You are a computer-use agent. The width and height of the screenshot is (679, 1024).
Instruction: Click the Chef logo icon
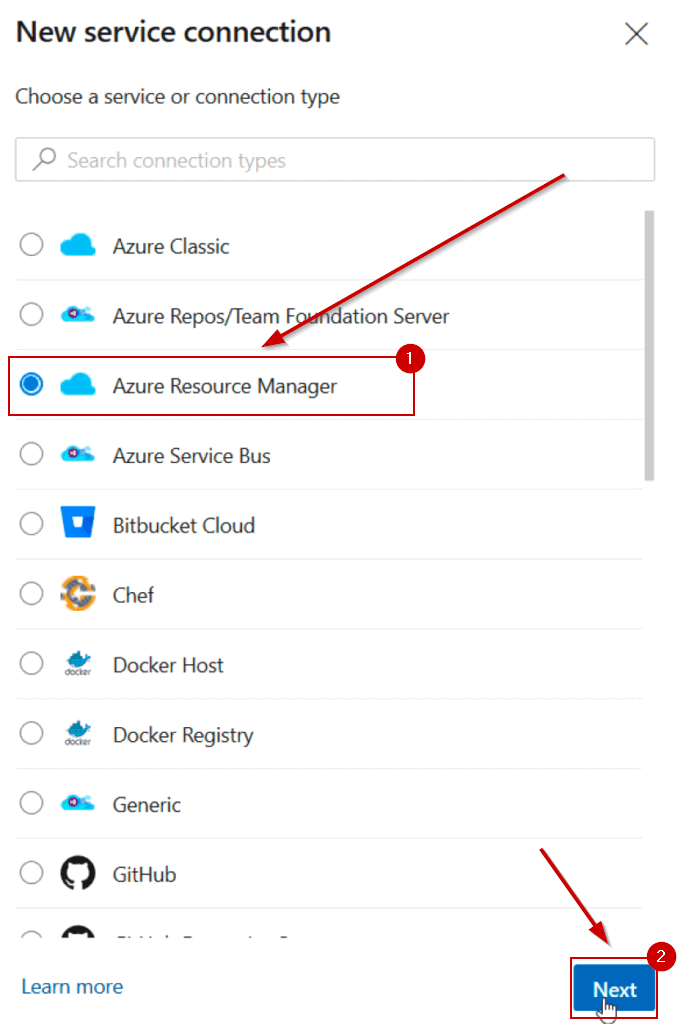pyautogui.click(x=77, y=594)
